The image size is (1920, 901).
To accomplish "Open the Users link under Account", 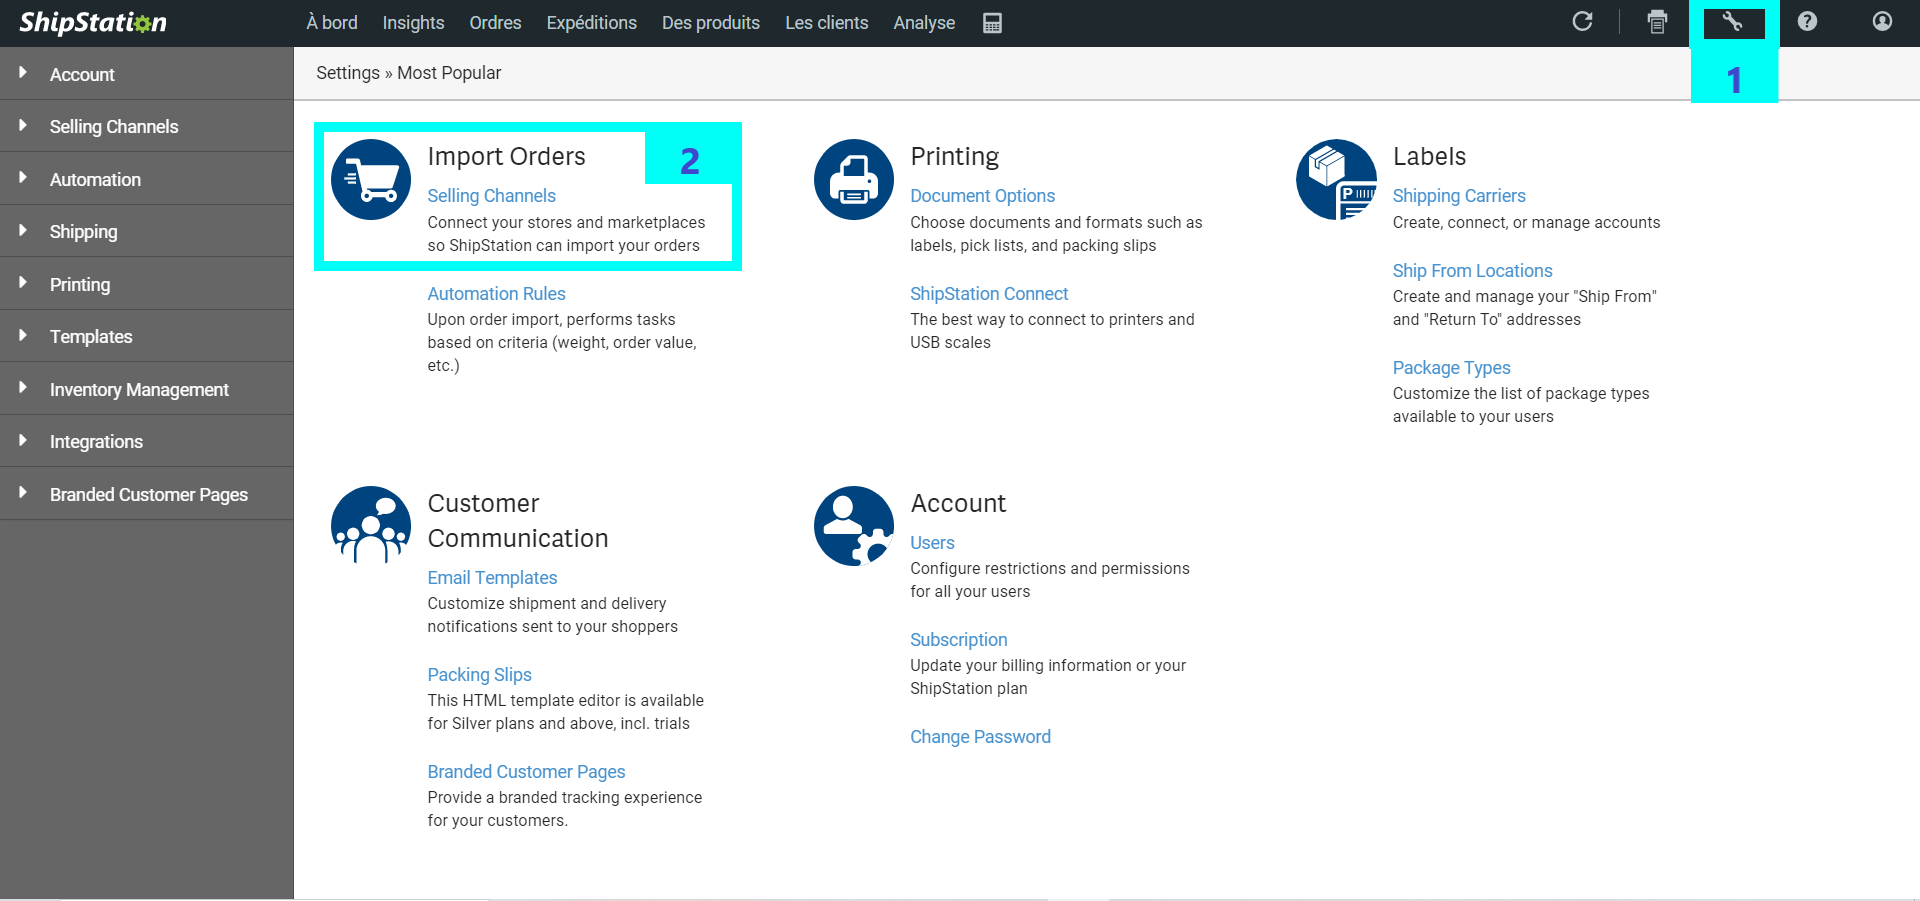I will pos(932,543).
